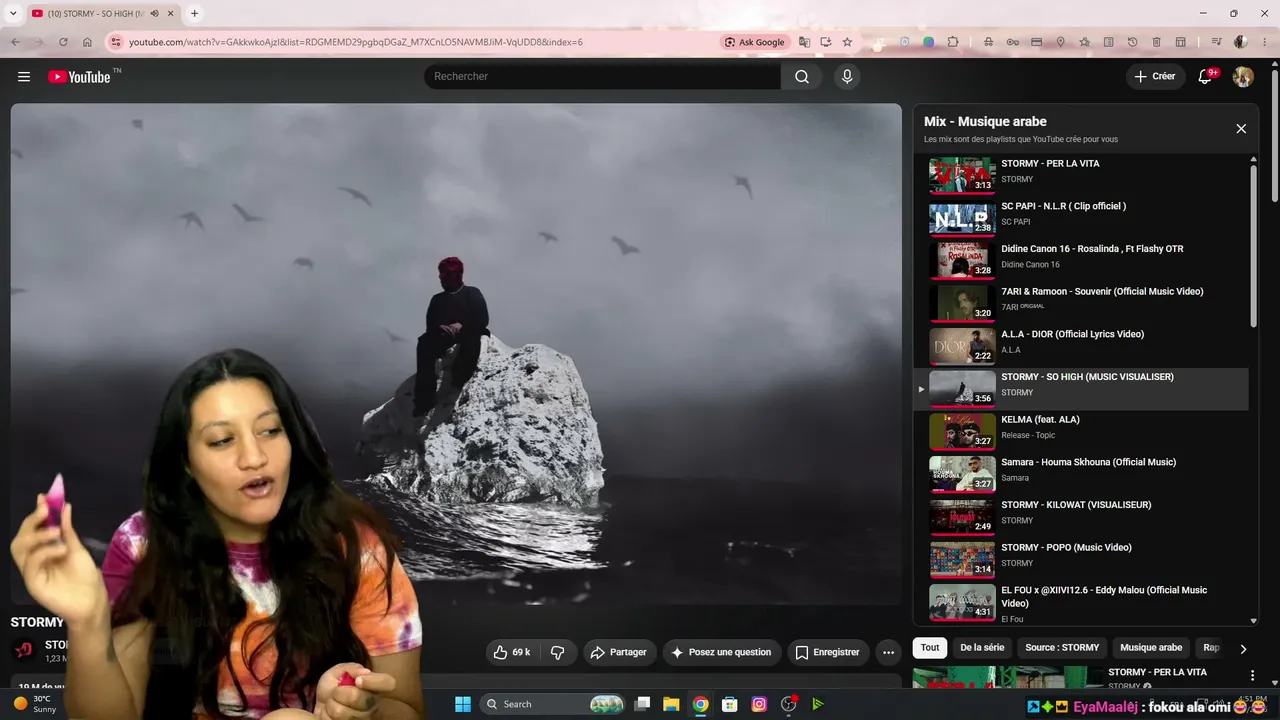1280x720 pixels.
Task: Open the Windows Start menu
Action: 463,704
